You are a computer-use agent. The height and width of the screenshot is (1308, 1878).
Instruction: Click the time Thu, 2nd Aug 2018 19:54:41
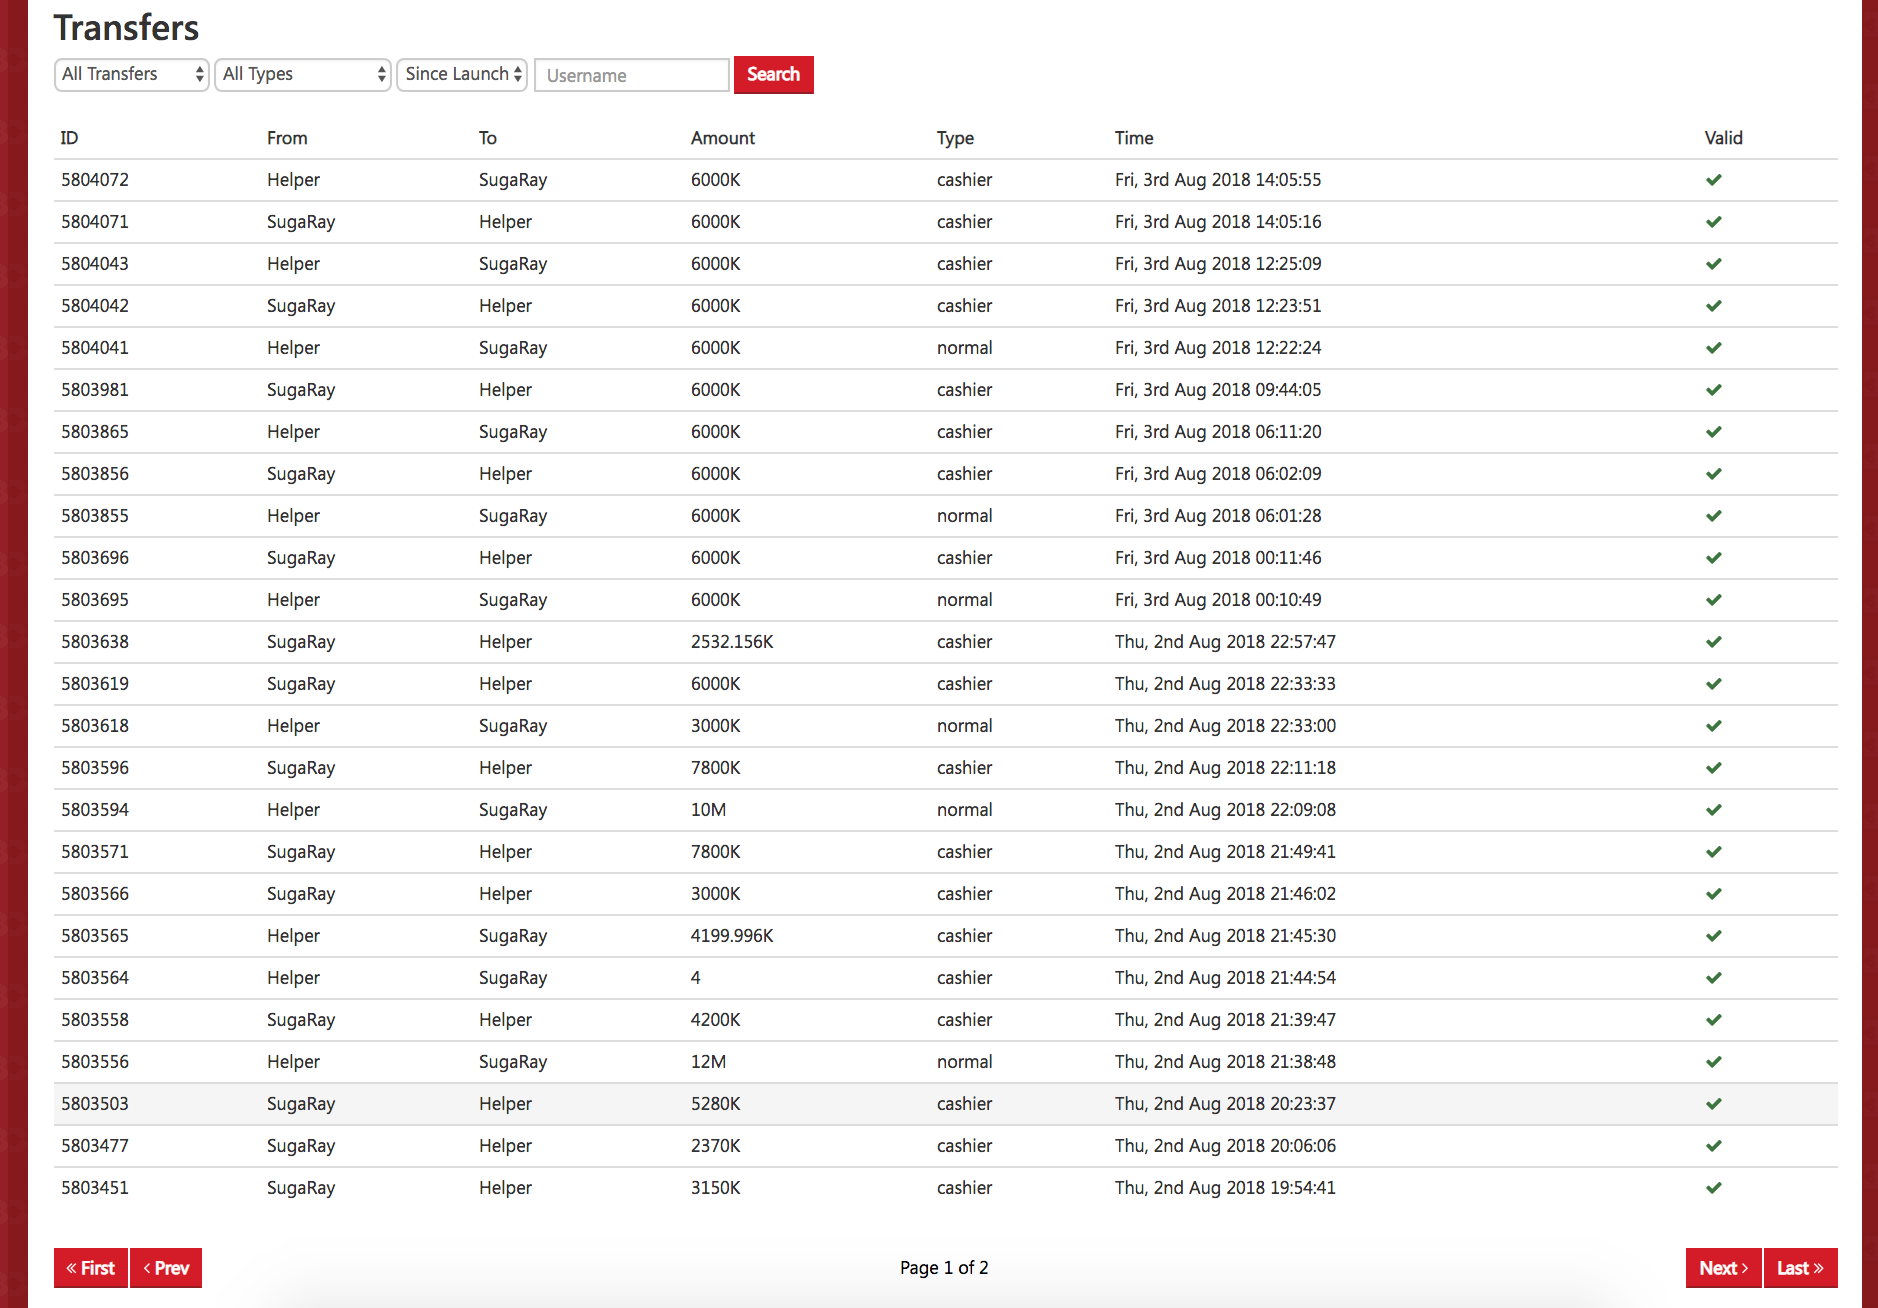tap(1225, 1188)
